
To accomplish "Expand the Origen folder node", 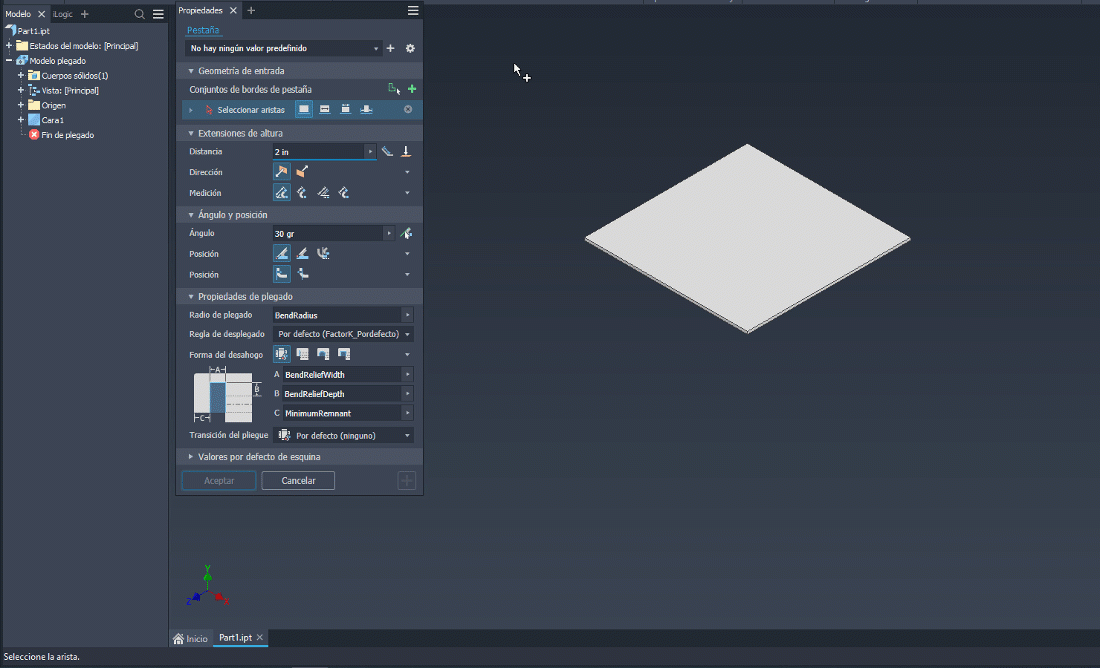I will 21,105.
